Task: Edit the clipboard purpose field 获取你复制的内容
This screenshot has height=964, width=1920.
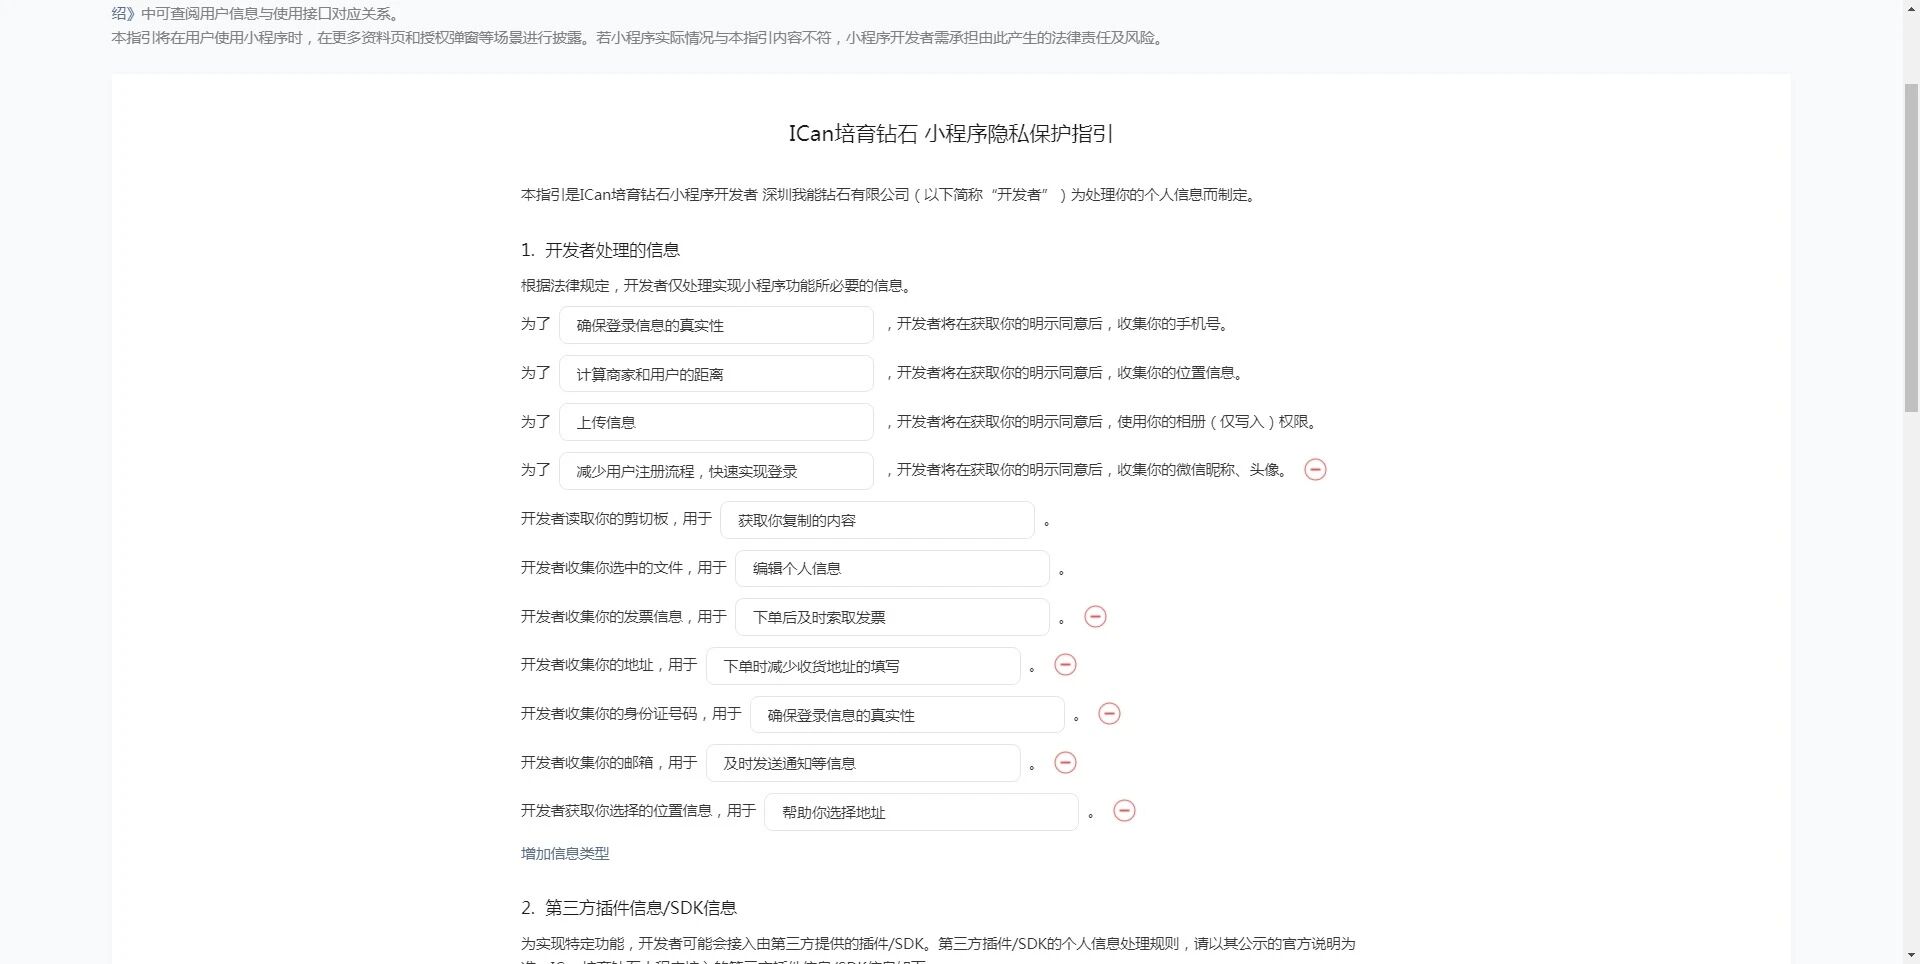Action: tap(877, 520)
